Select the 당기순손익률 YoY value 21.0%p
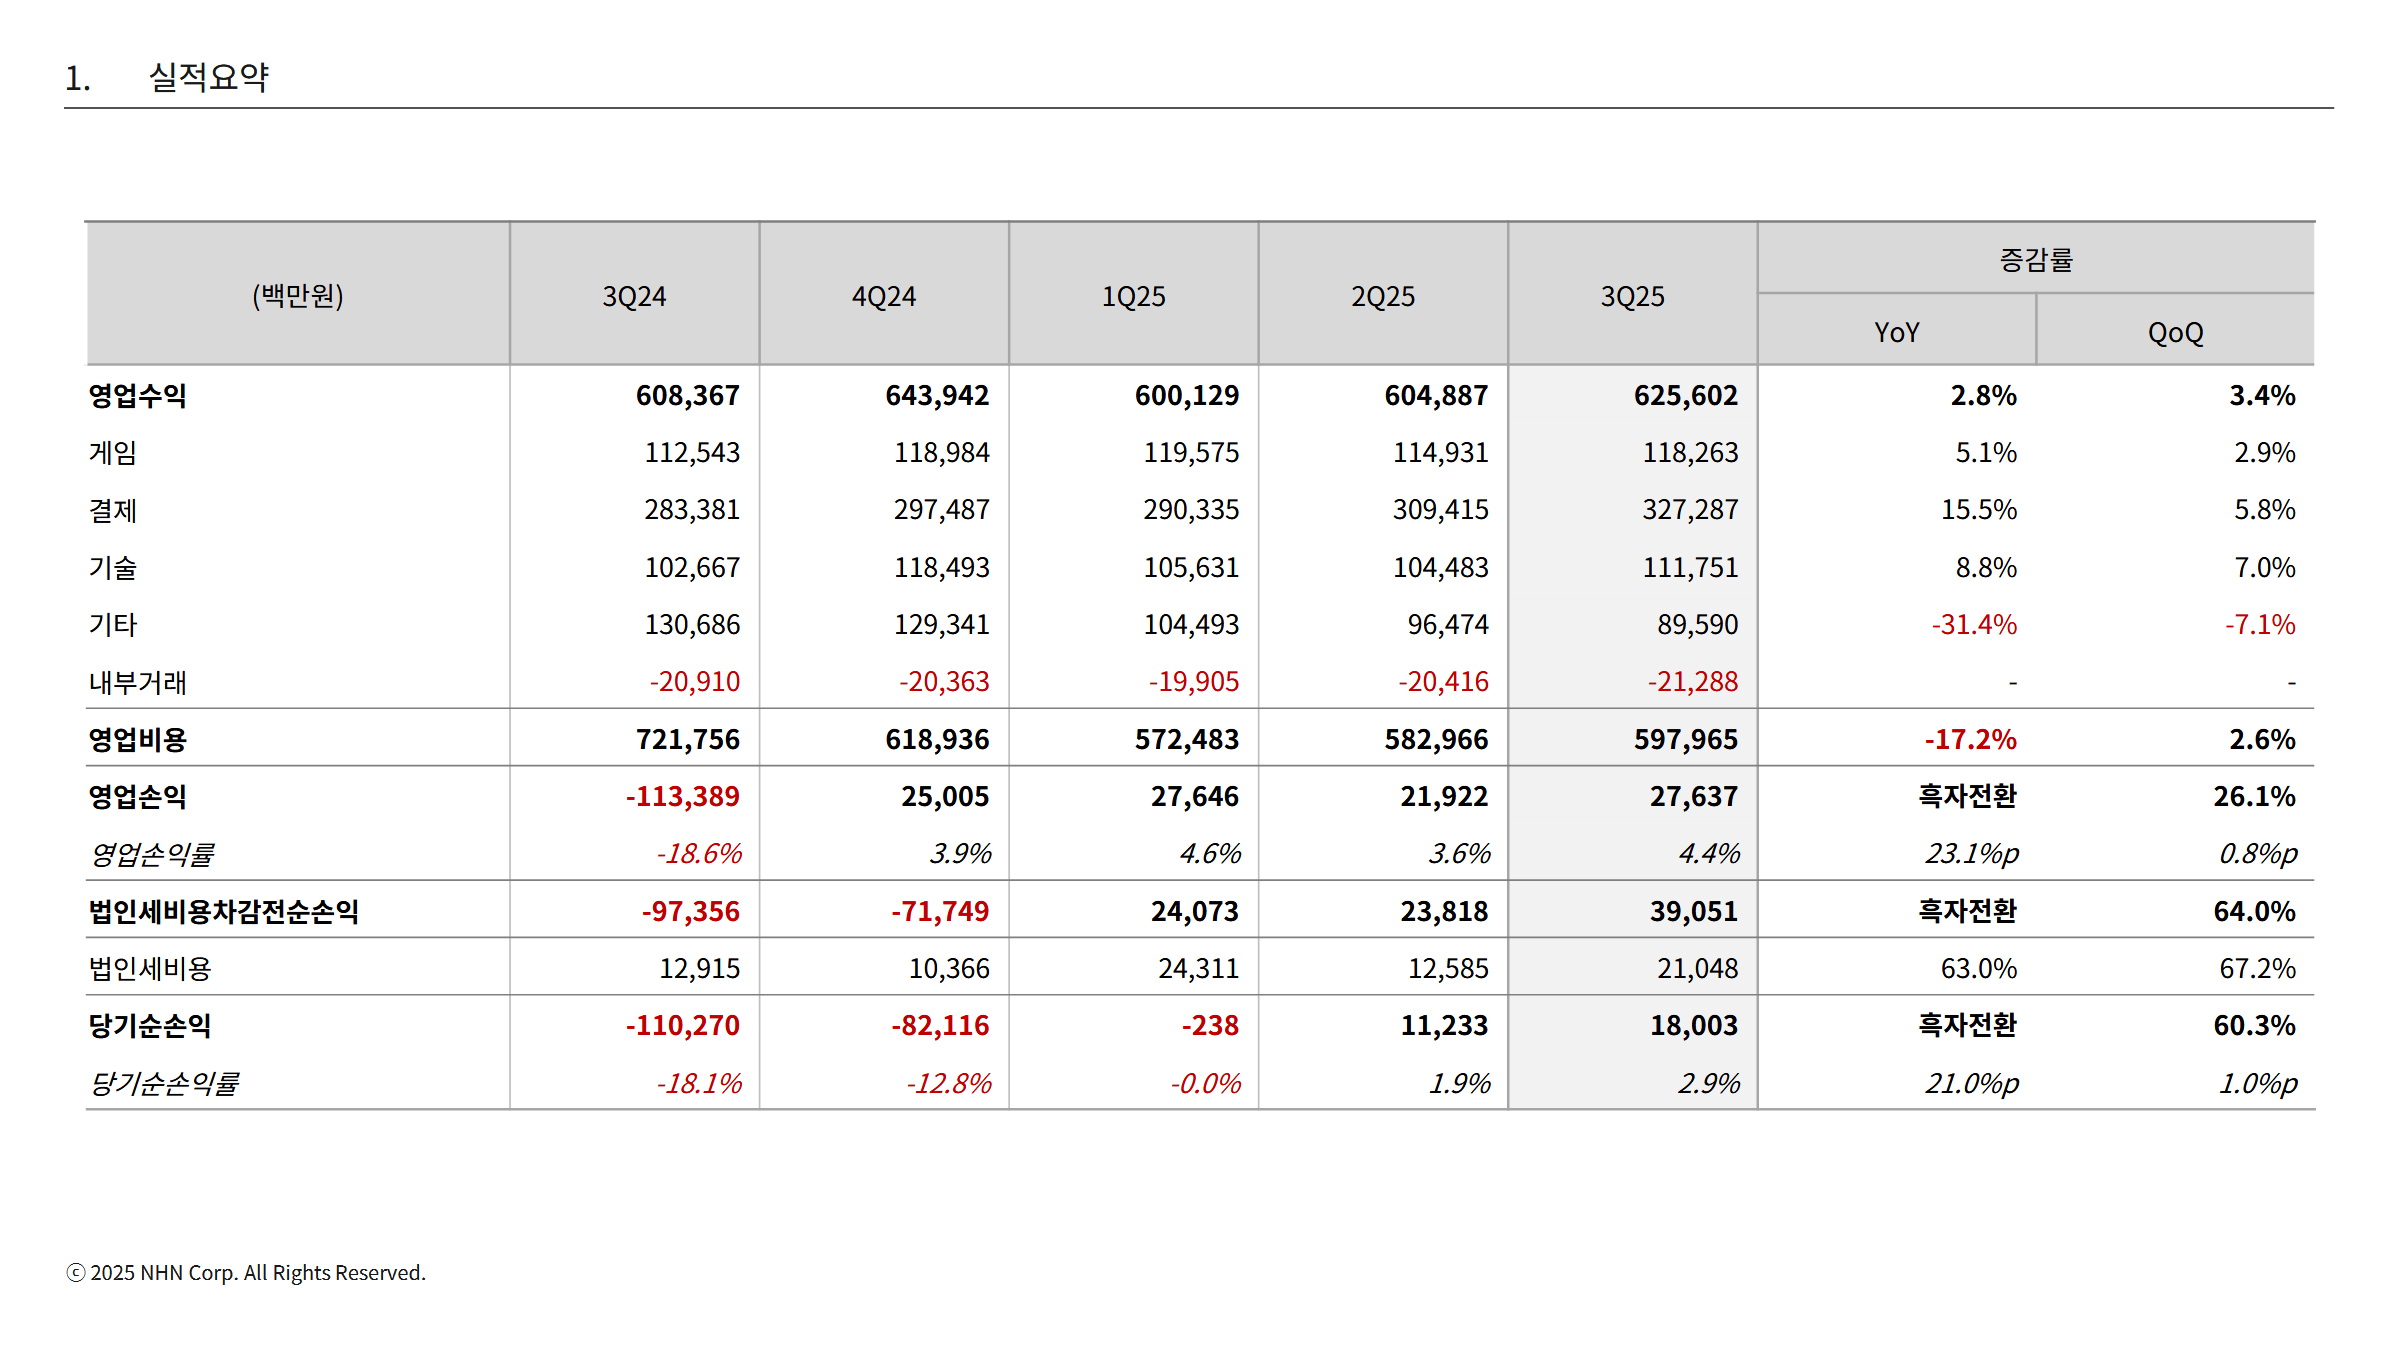The height and width of the screenshot is (1350, 2400). pyautogui.click(x=1971, y=1084)
